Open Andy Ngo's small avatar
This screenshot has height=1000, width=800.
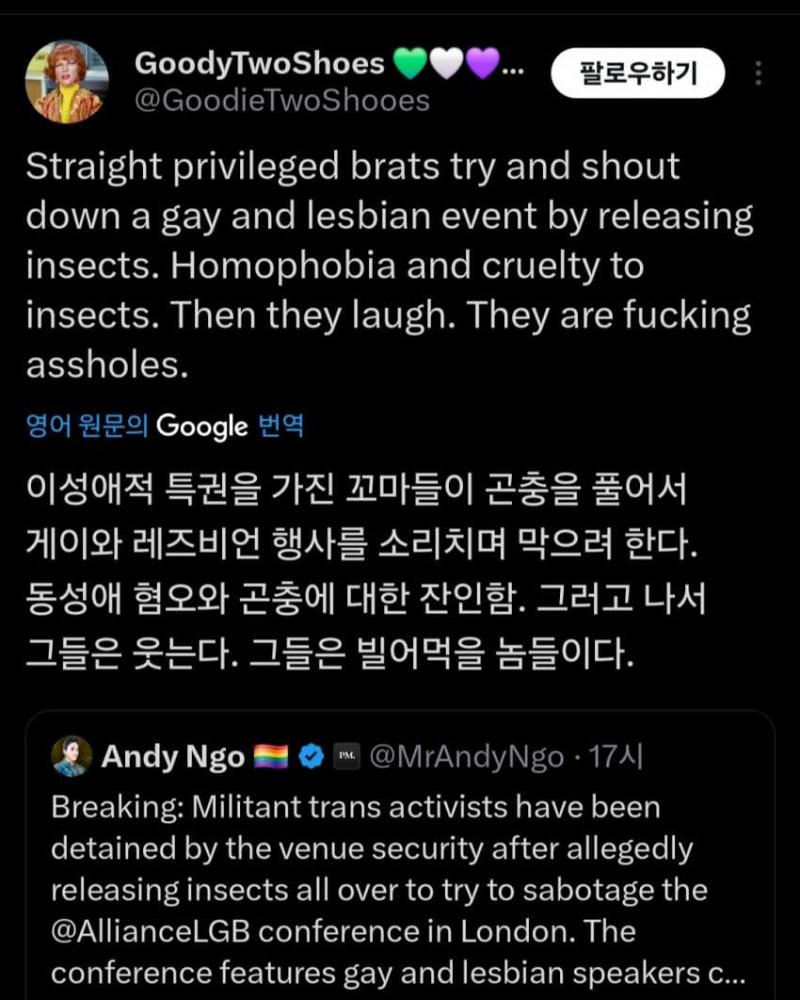71,757
